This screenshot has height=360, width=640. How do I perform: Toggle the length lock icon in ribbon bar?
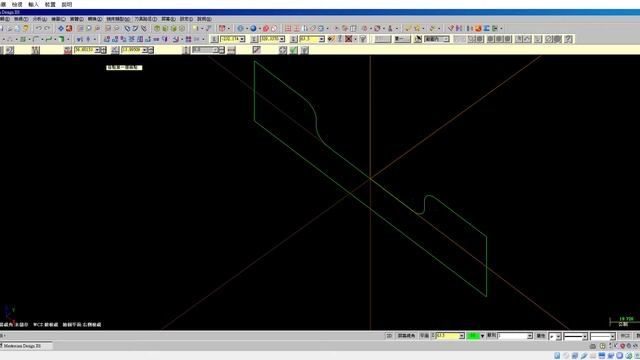68,50
